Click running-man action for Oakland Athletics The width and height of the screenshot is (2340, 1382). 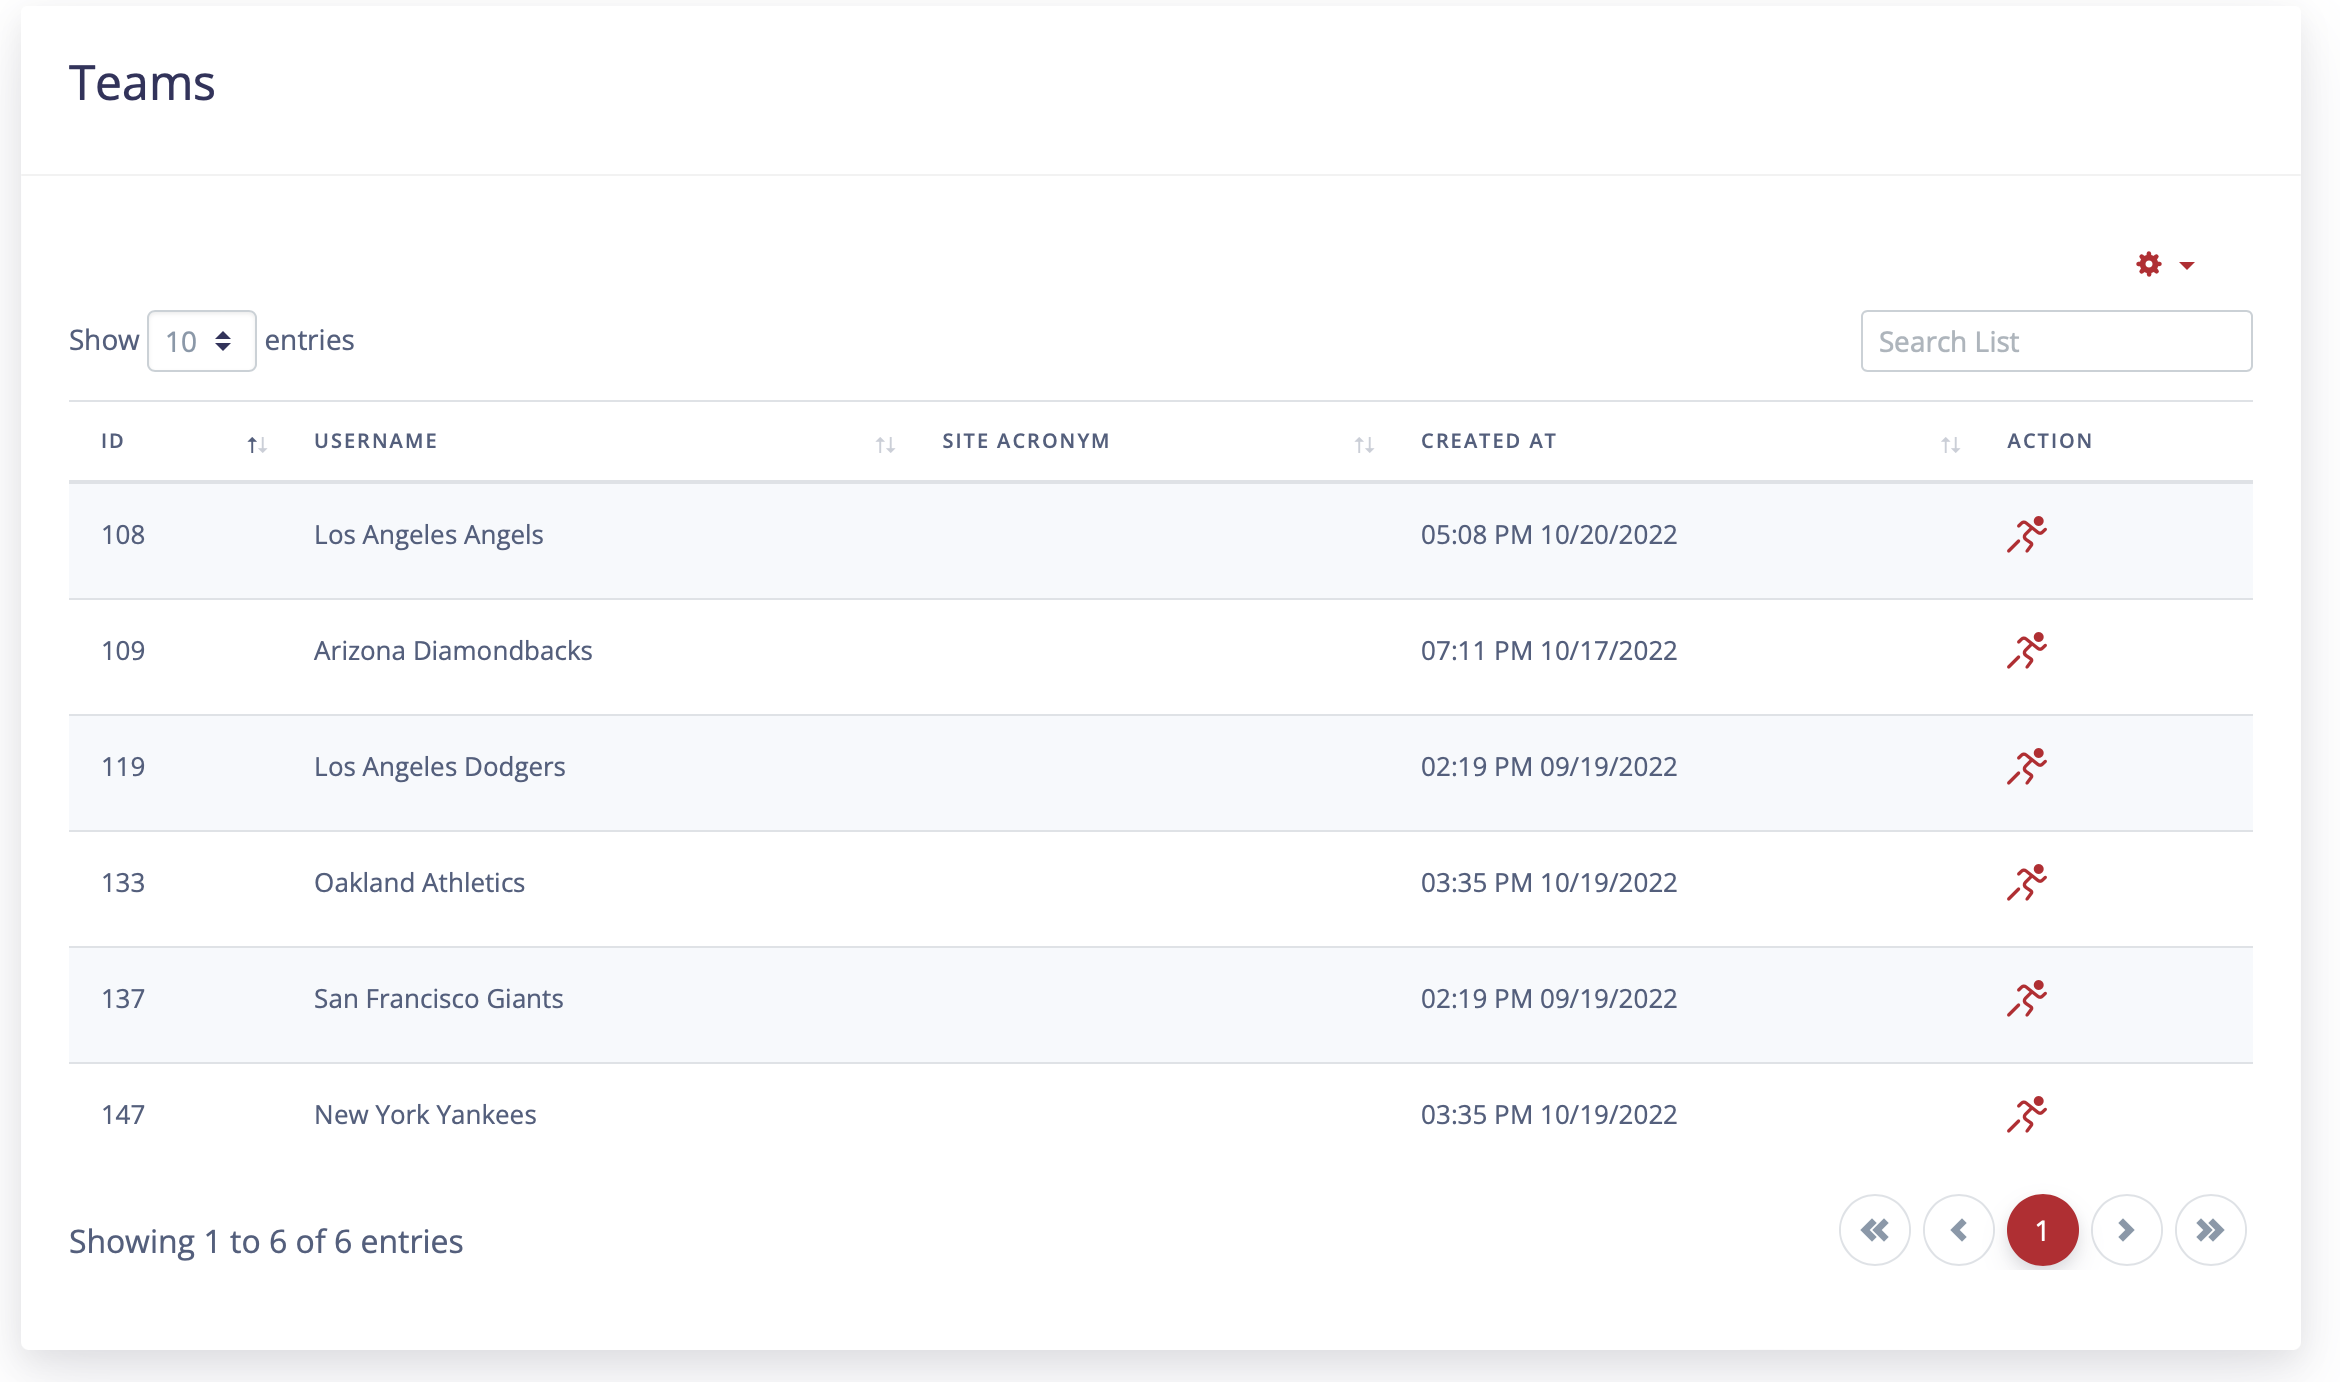click(2026, 883)
